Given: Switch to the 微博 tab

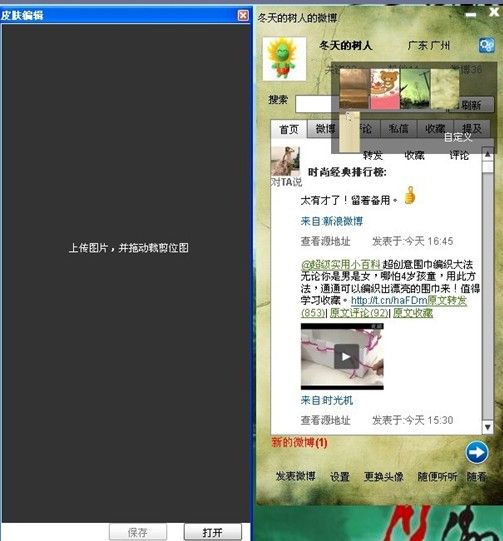Looking at the screenshot, I should [x=325, y=129].
